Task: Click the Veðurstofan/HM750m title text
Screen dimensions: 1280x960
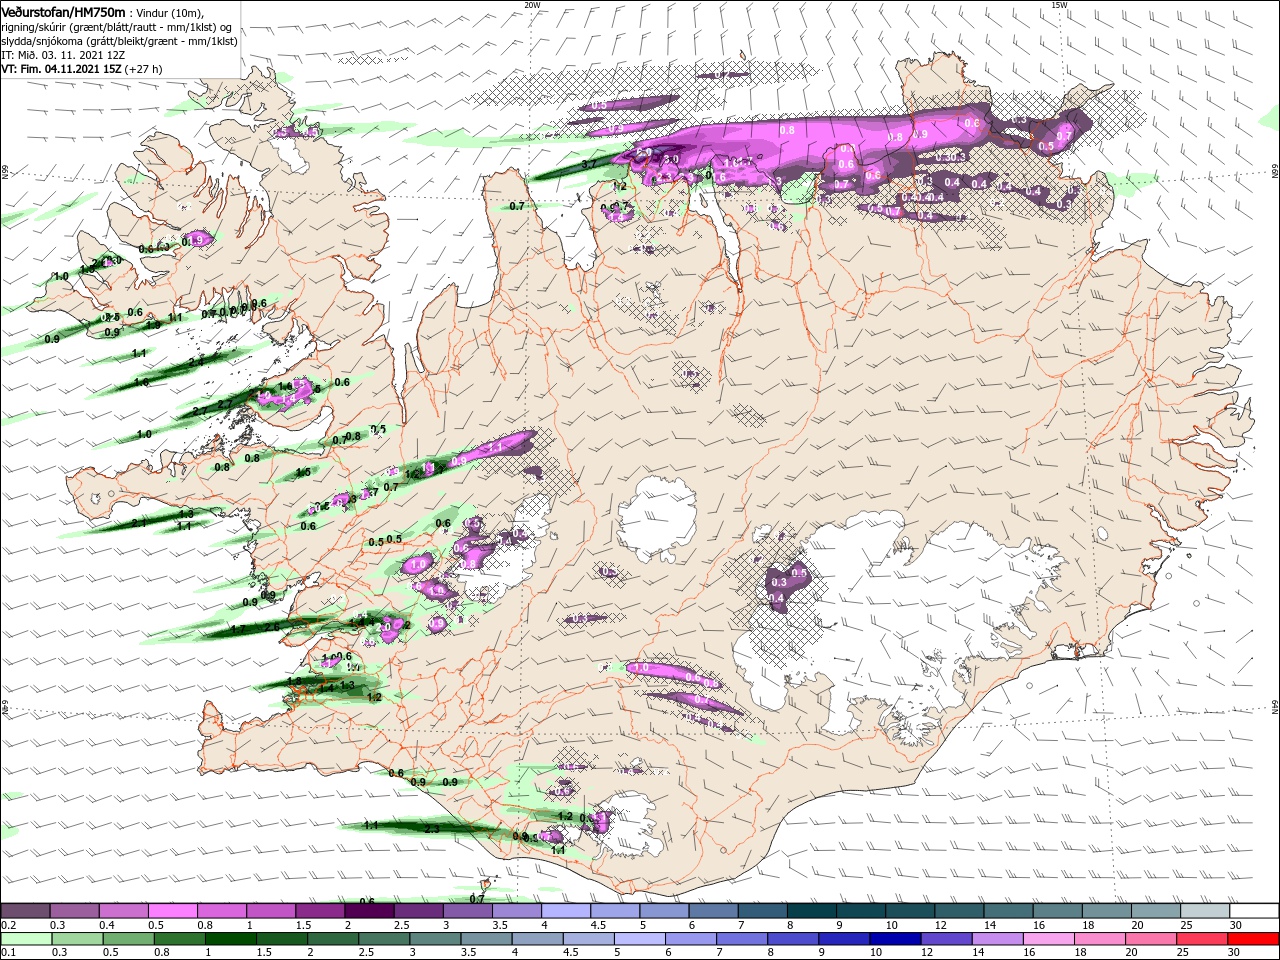Action: coord(63,11)
